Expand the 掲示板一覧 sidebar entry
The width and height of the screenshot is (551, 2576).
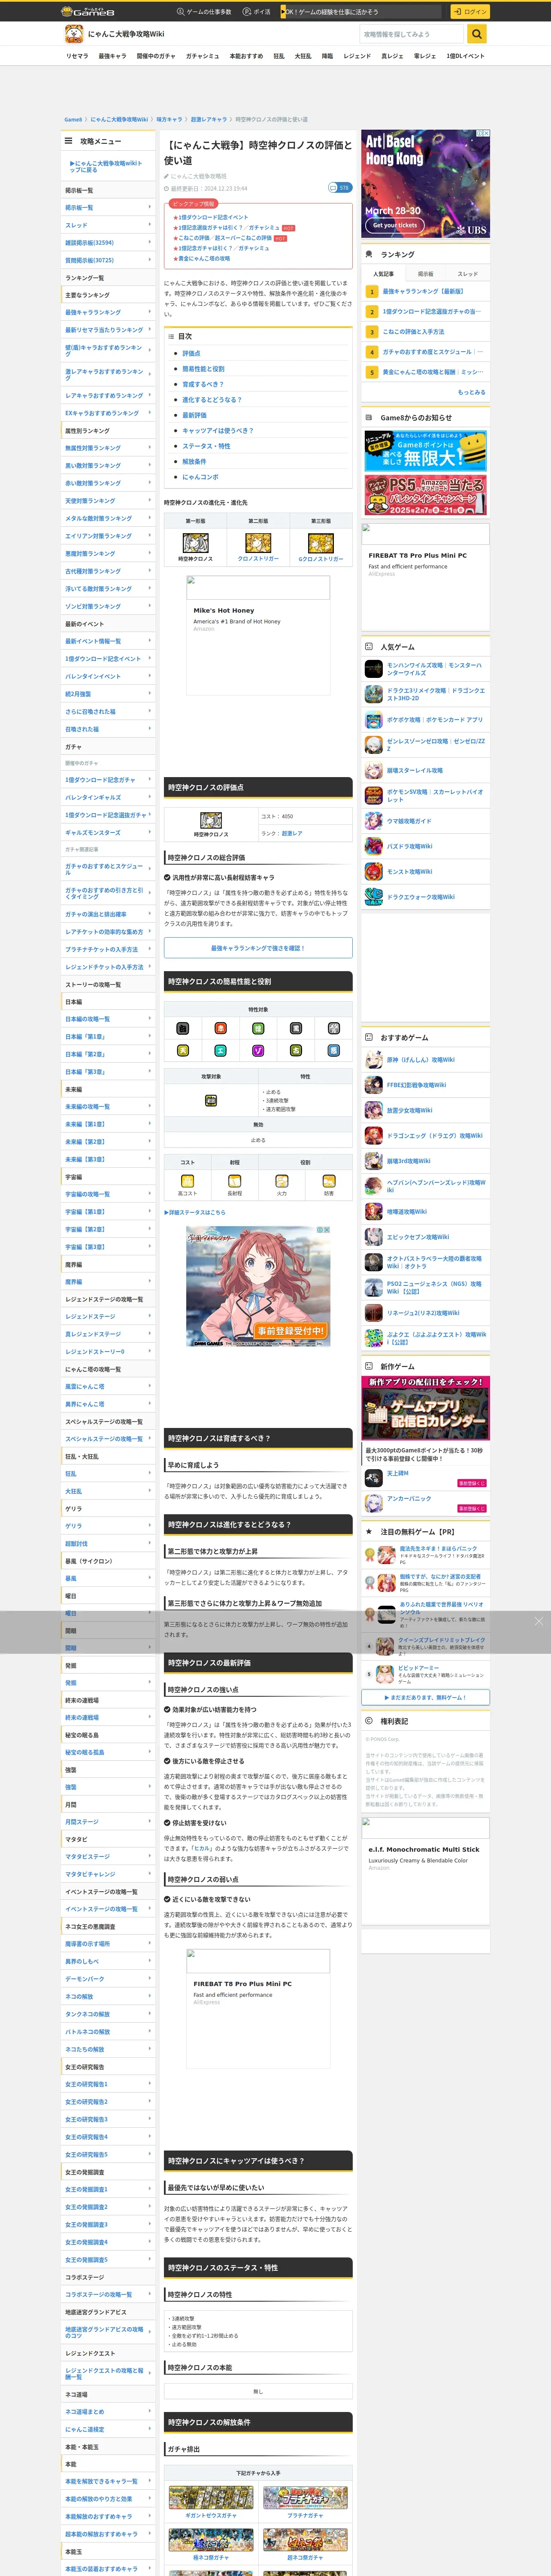pyautogui.click(x=108, y=207)
